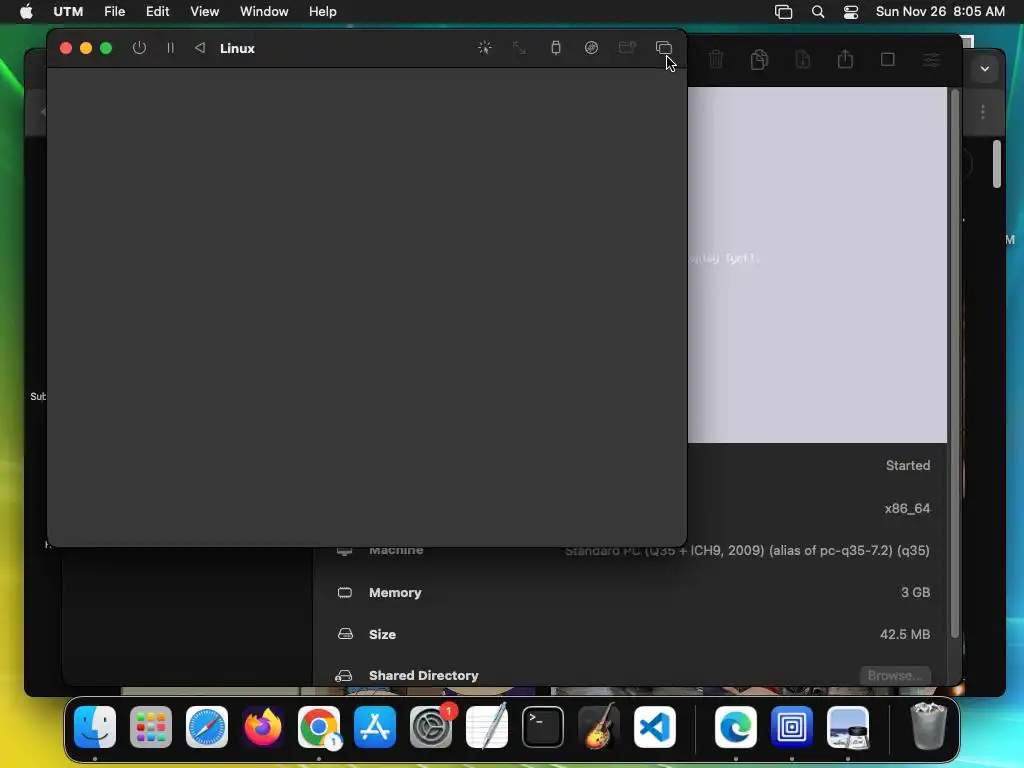This screenshot has height=768, width=1024.
Task: Open Control Center in the menu bar
Action: tap(851, 12)
